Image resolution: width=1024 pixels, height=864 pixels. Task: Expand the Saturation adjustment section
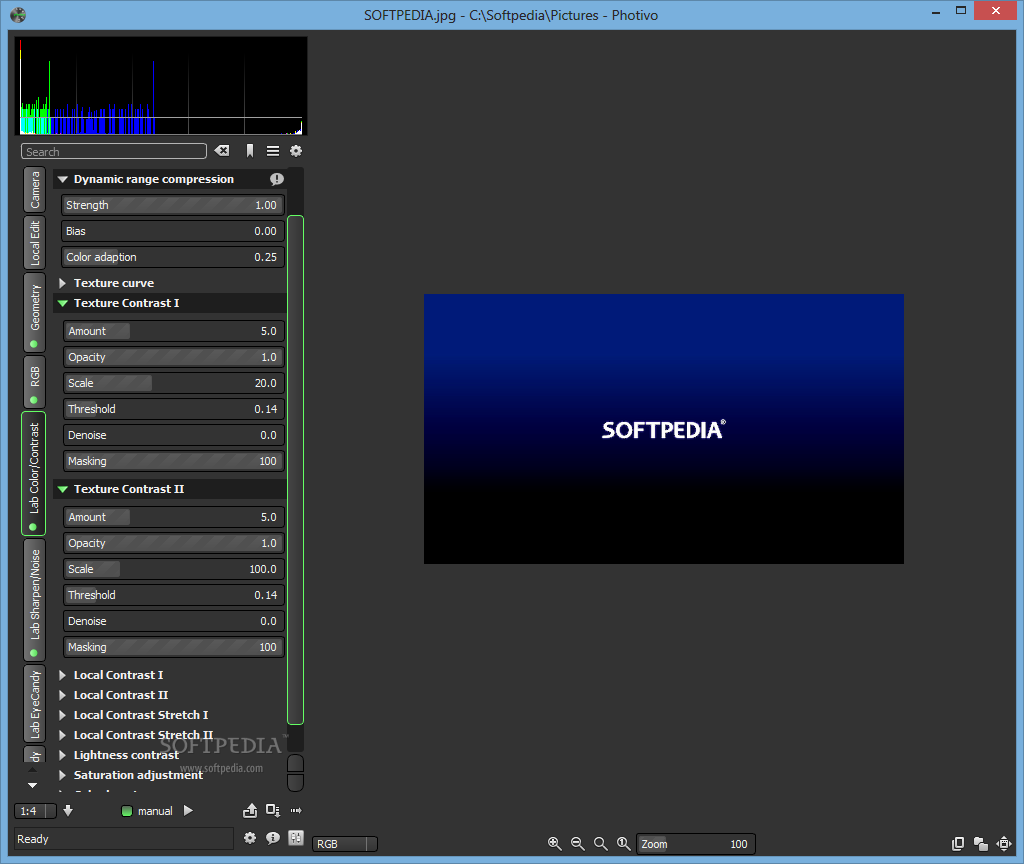click(63, 775)
